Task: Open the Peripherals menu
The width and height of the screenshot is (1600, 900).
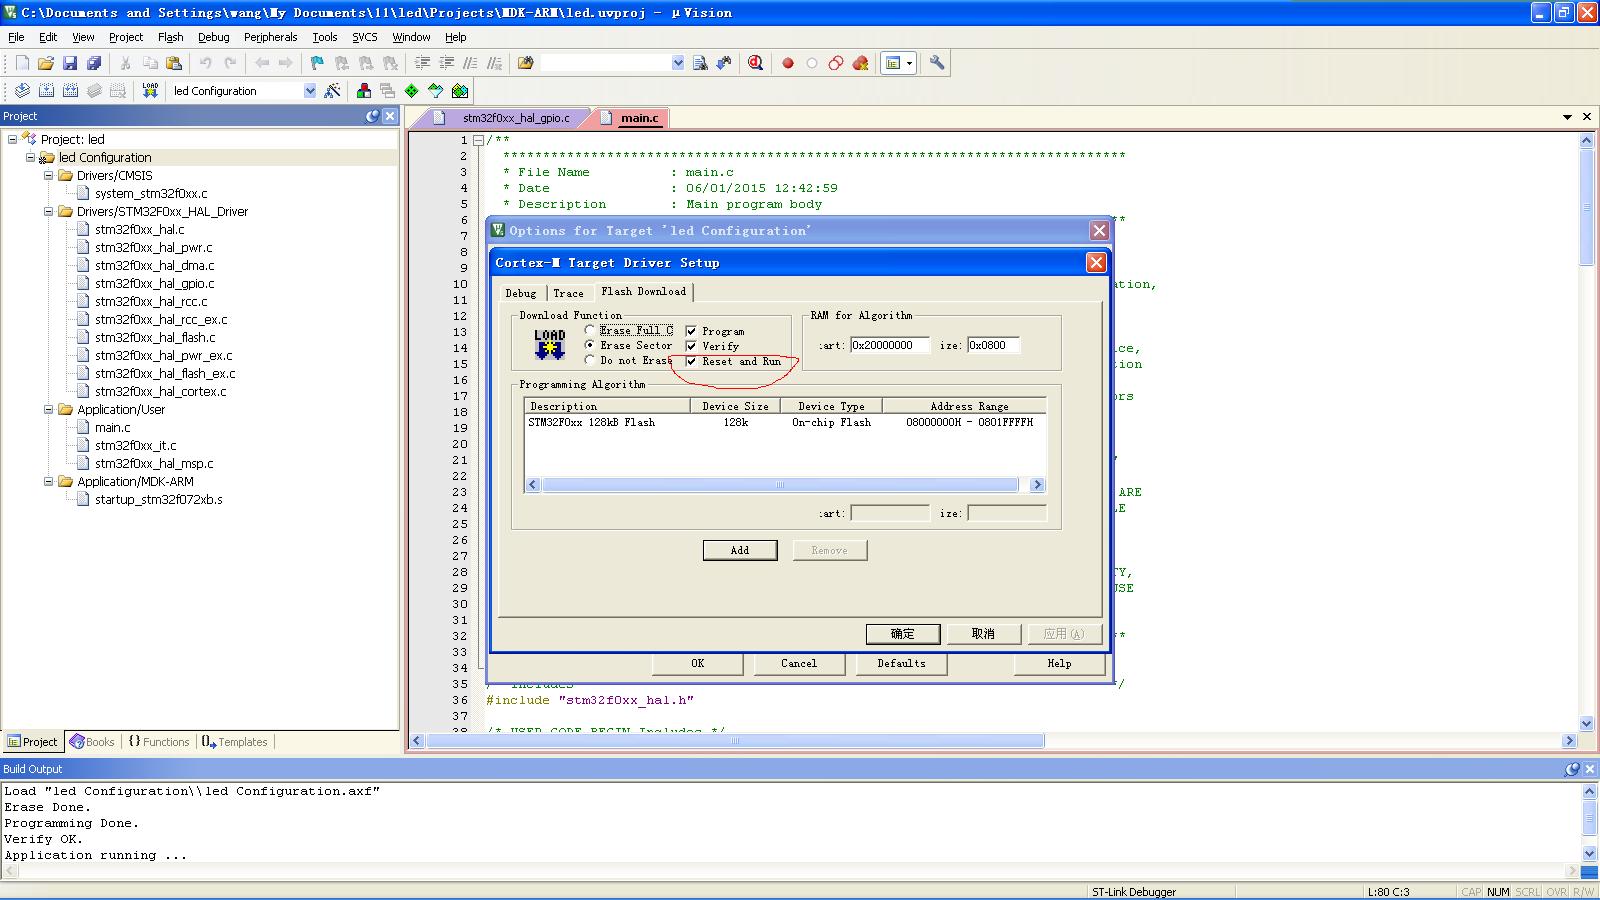Action: coord(270,37)
